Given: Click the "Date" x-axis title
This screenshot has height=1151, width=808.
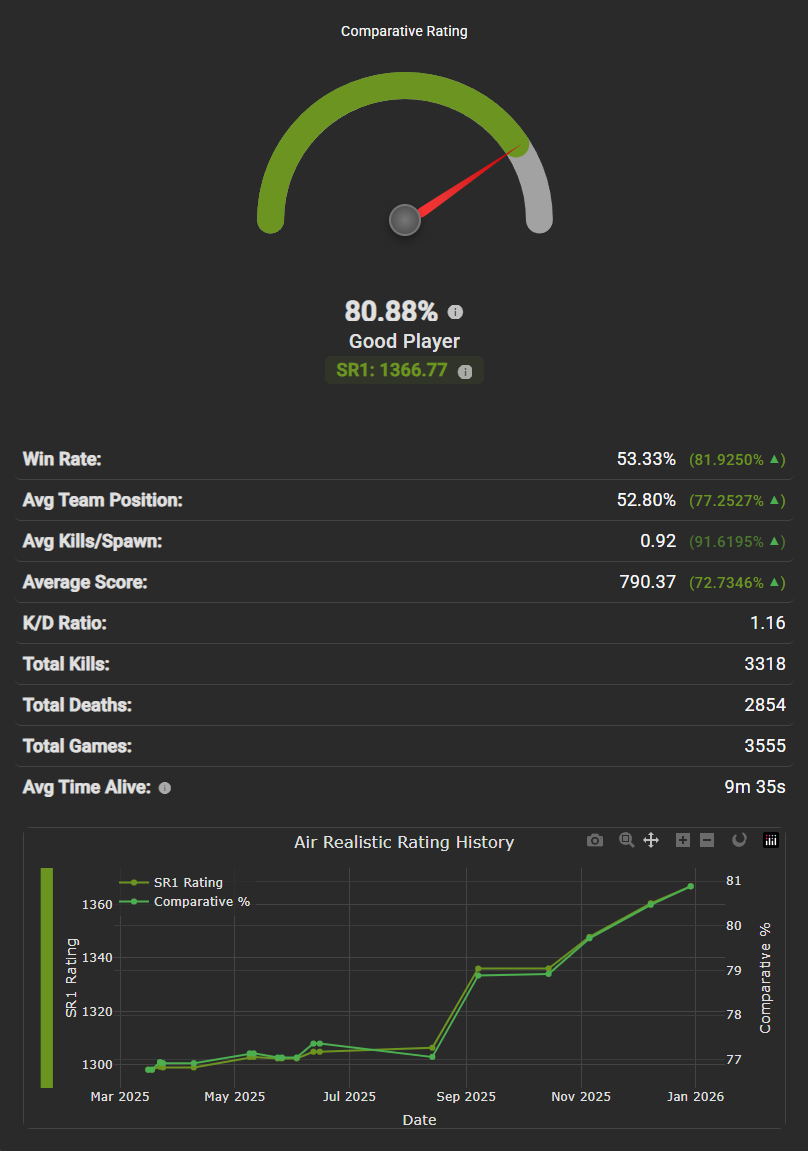Looking at the screenshot, I should coord(420,1121).
